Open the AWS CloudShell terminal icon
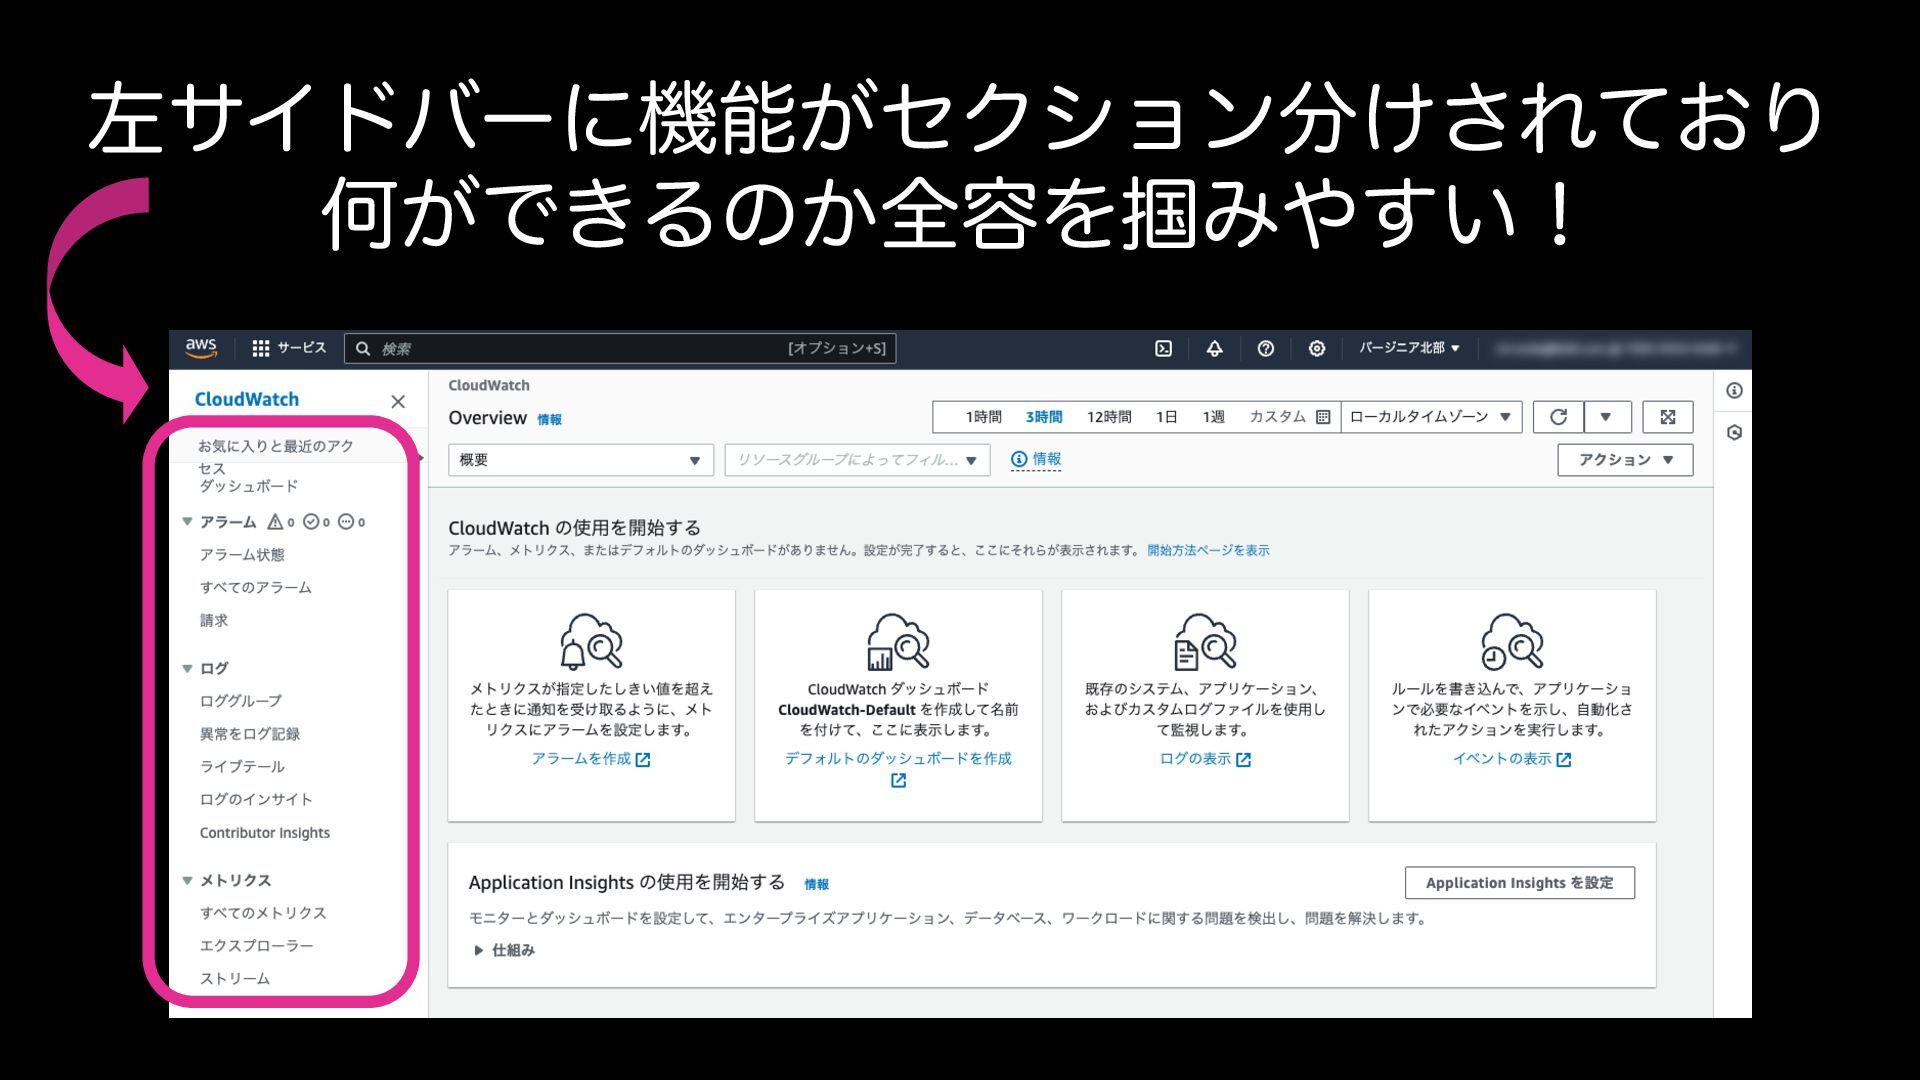1920x1080 pixels. [1163, 348]
